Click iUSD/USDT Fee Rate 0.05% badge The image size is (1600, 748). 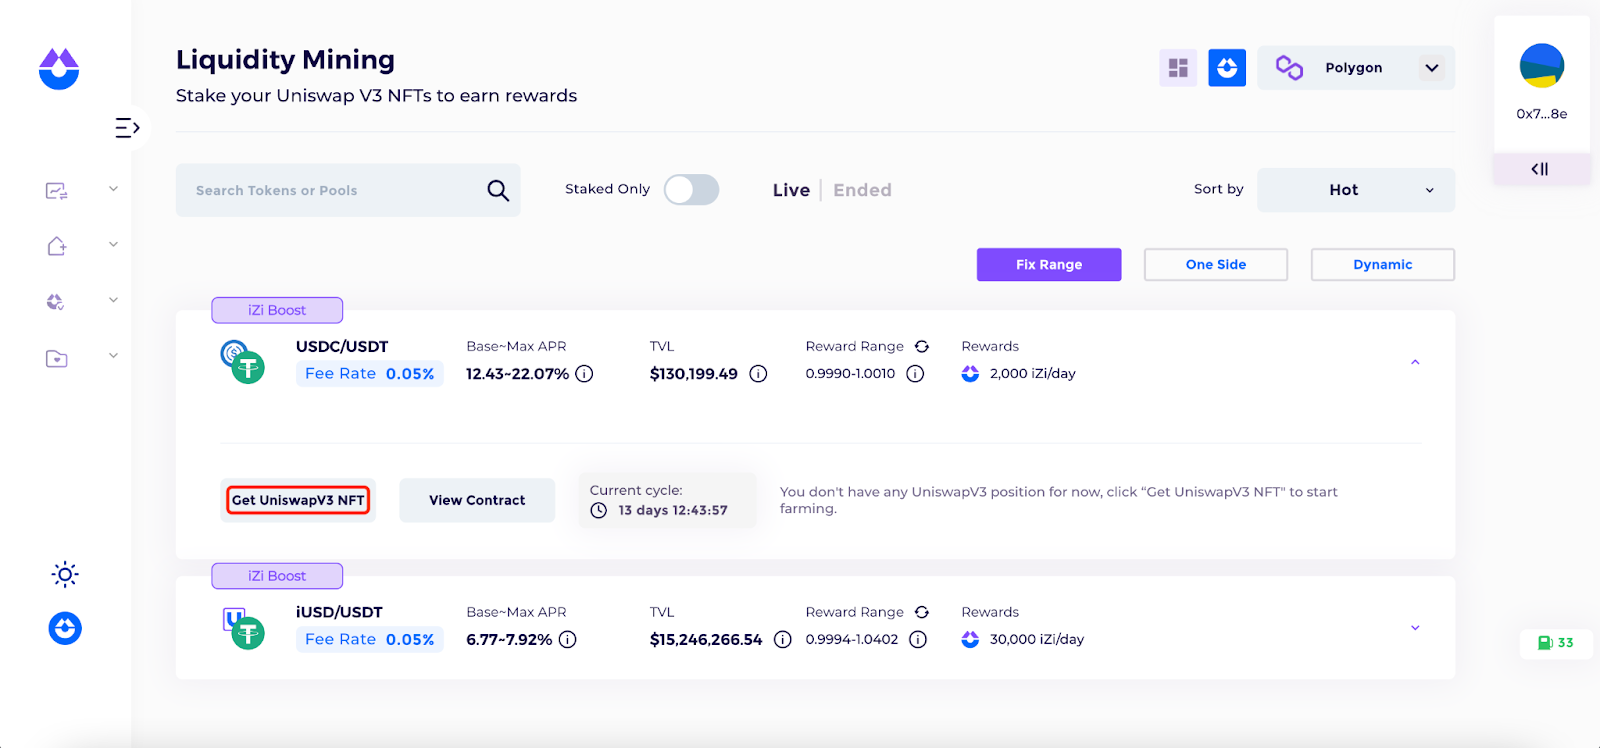[x=370, y=640]
